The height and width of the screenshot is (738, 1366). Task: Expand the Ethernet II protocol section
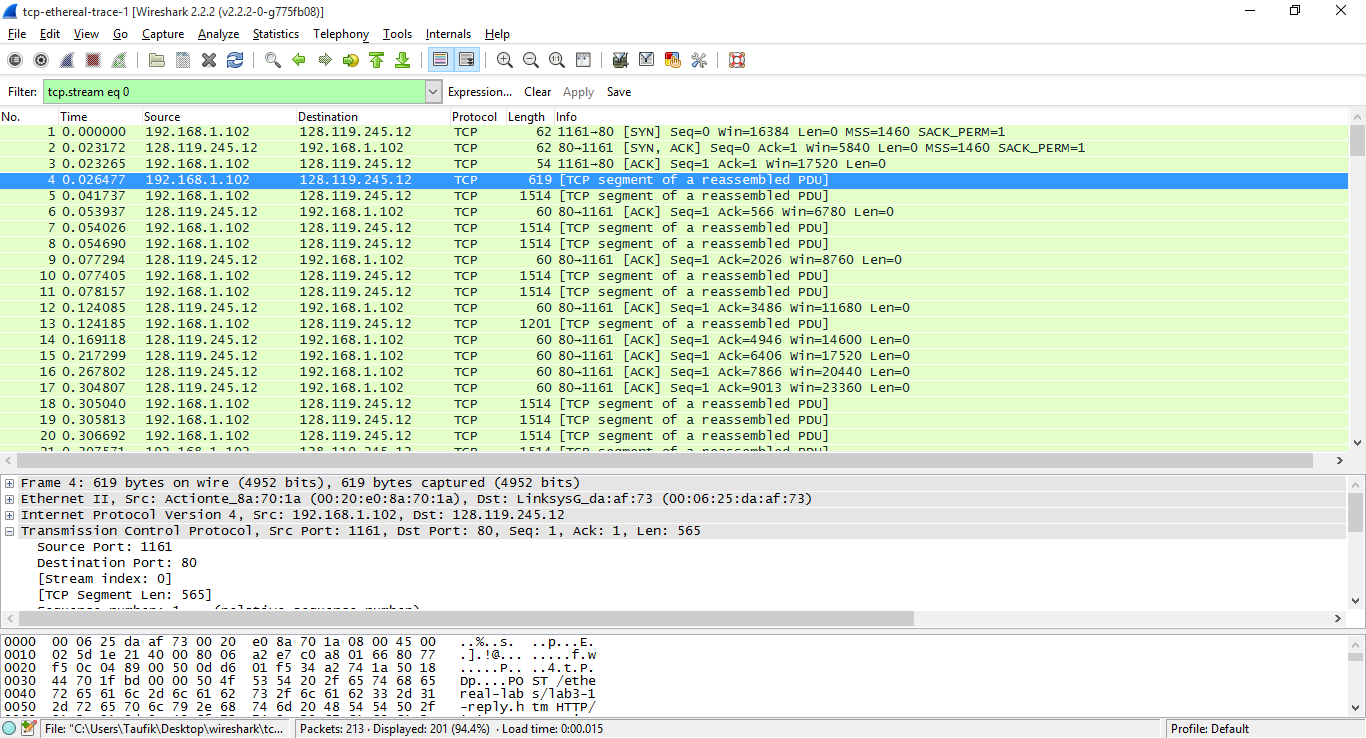pyautogui.click(x=8, y=499)
